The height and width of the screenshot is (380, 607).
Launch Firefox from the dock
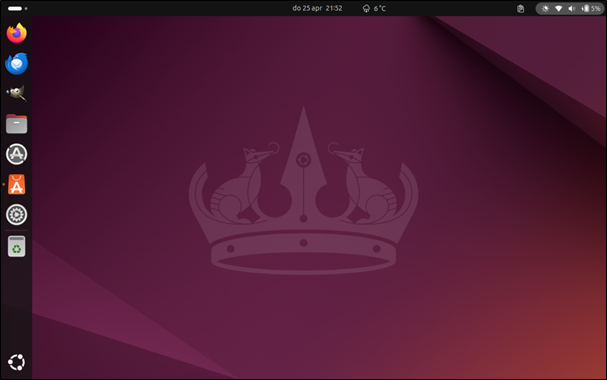pos(17,33)
